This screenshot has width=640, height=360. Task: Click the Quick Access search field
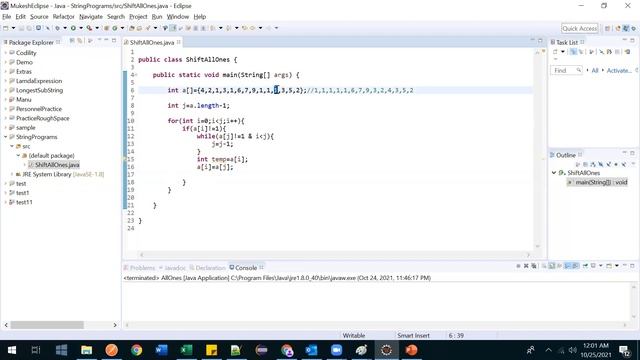pos(580,28)
